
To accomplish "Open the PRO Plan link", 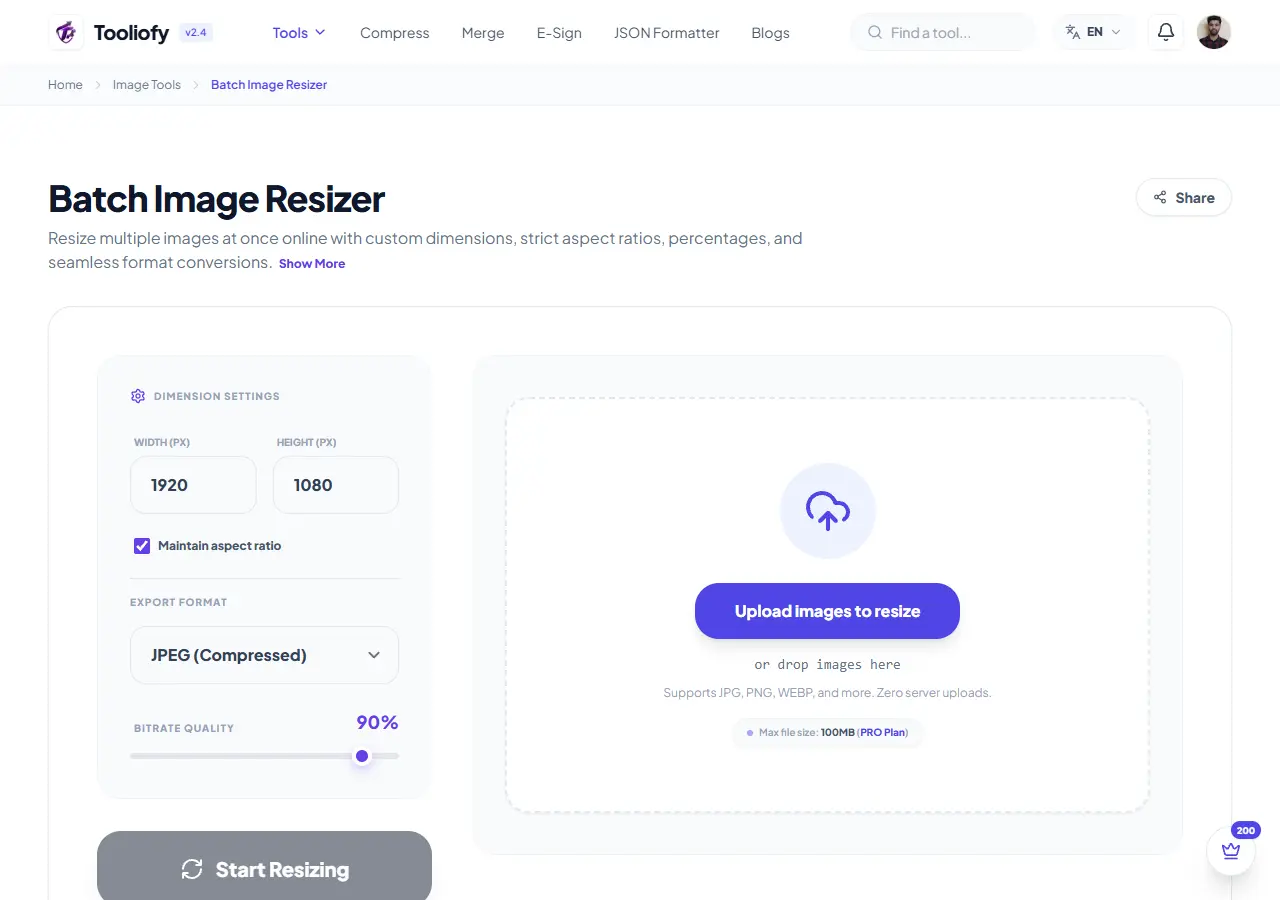I will 882,733.
